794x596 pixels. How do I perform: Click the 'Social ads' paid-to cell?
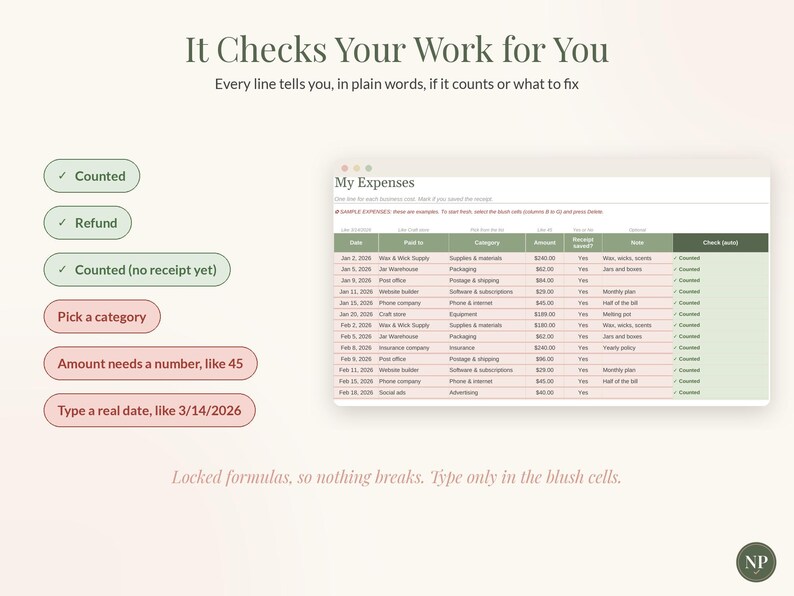(x=413, y=392)
